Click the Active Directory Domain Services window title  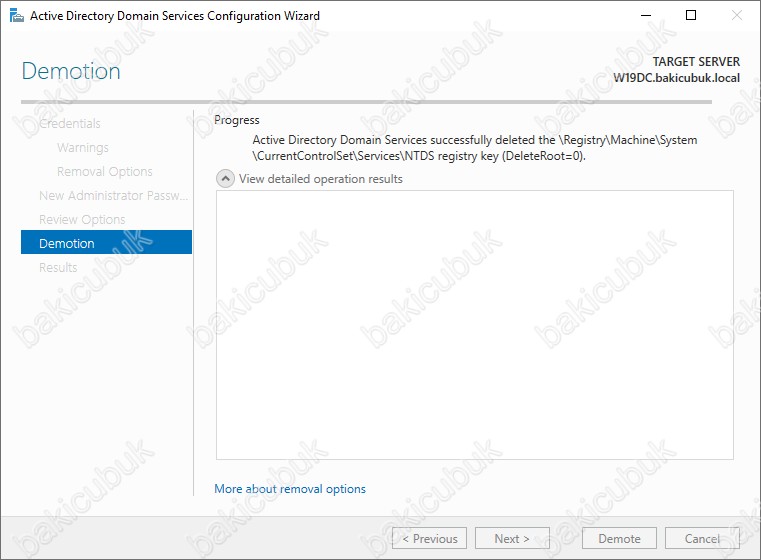[175, 16]
